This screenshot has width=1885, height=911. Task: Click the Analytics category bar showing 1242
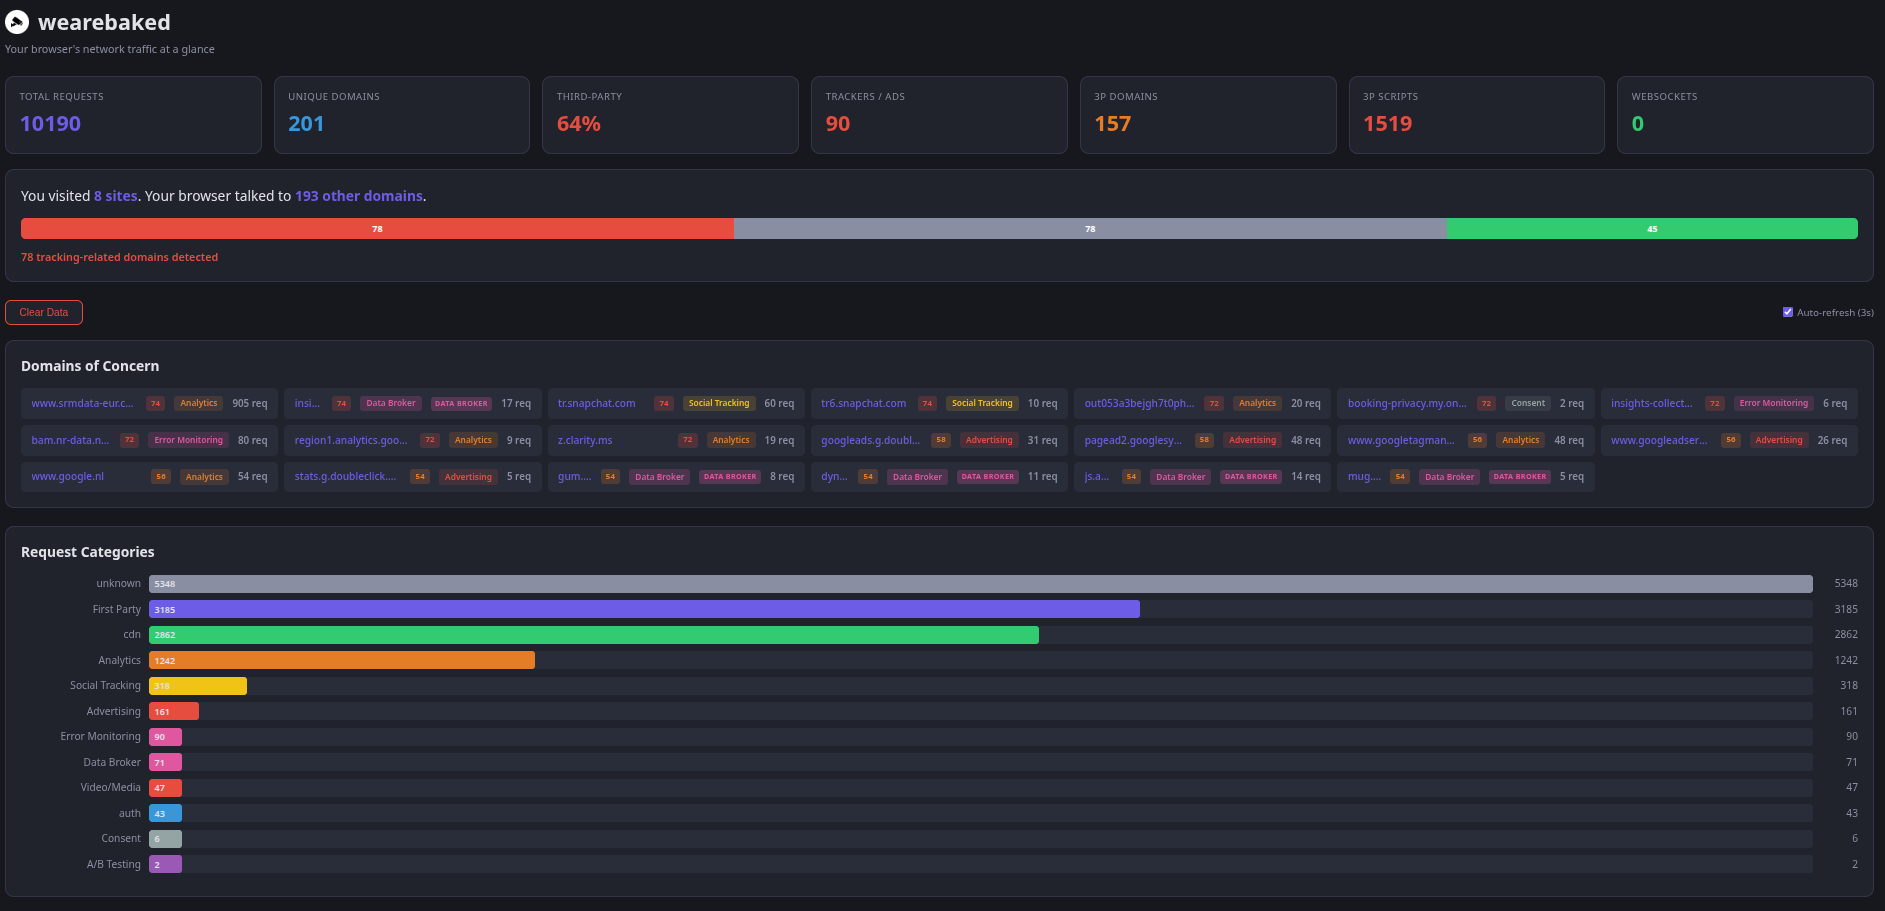[342, 660]
